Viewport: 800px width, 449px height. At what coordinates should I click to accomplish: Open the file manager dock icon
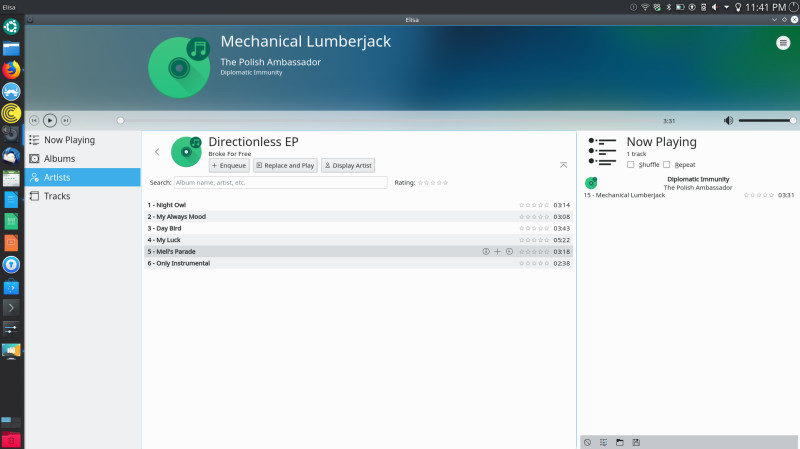coord(11,48)
